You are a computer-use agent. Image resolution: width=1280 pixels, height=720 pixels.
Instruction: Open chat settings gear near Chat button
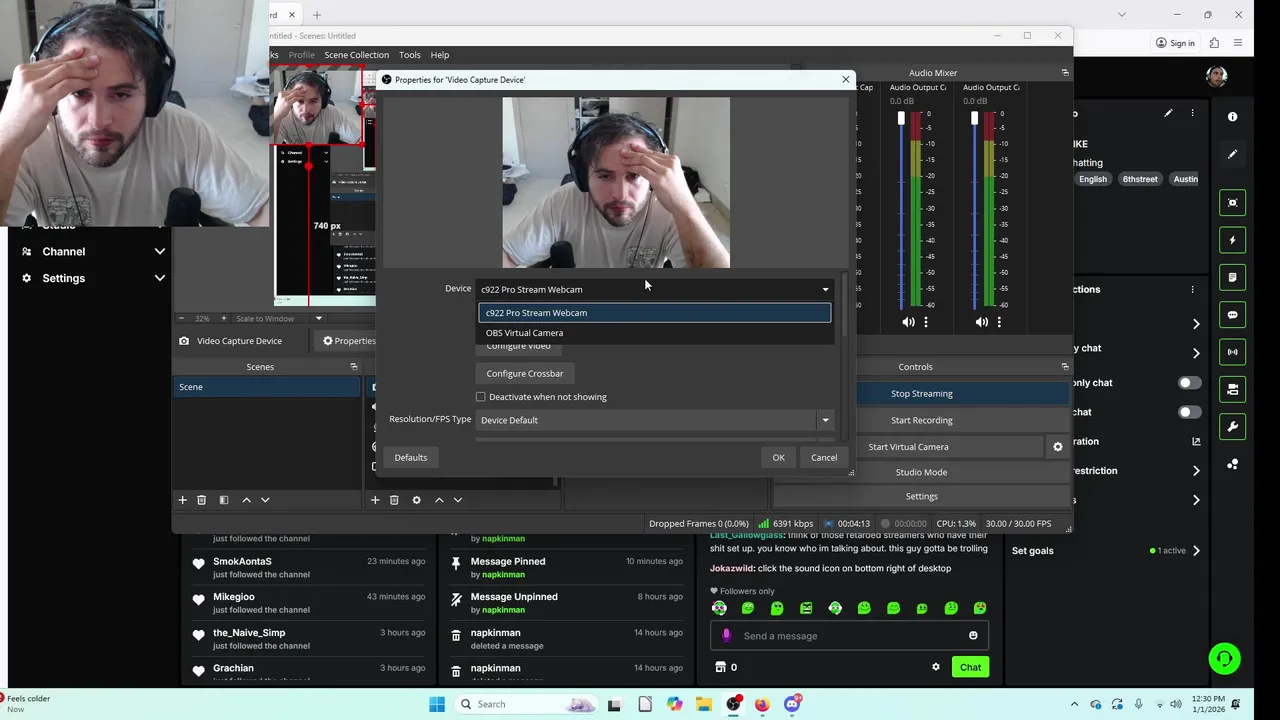[936, 667]
